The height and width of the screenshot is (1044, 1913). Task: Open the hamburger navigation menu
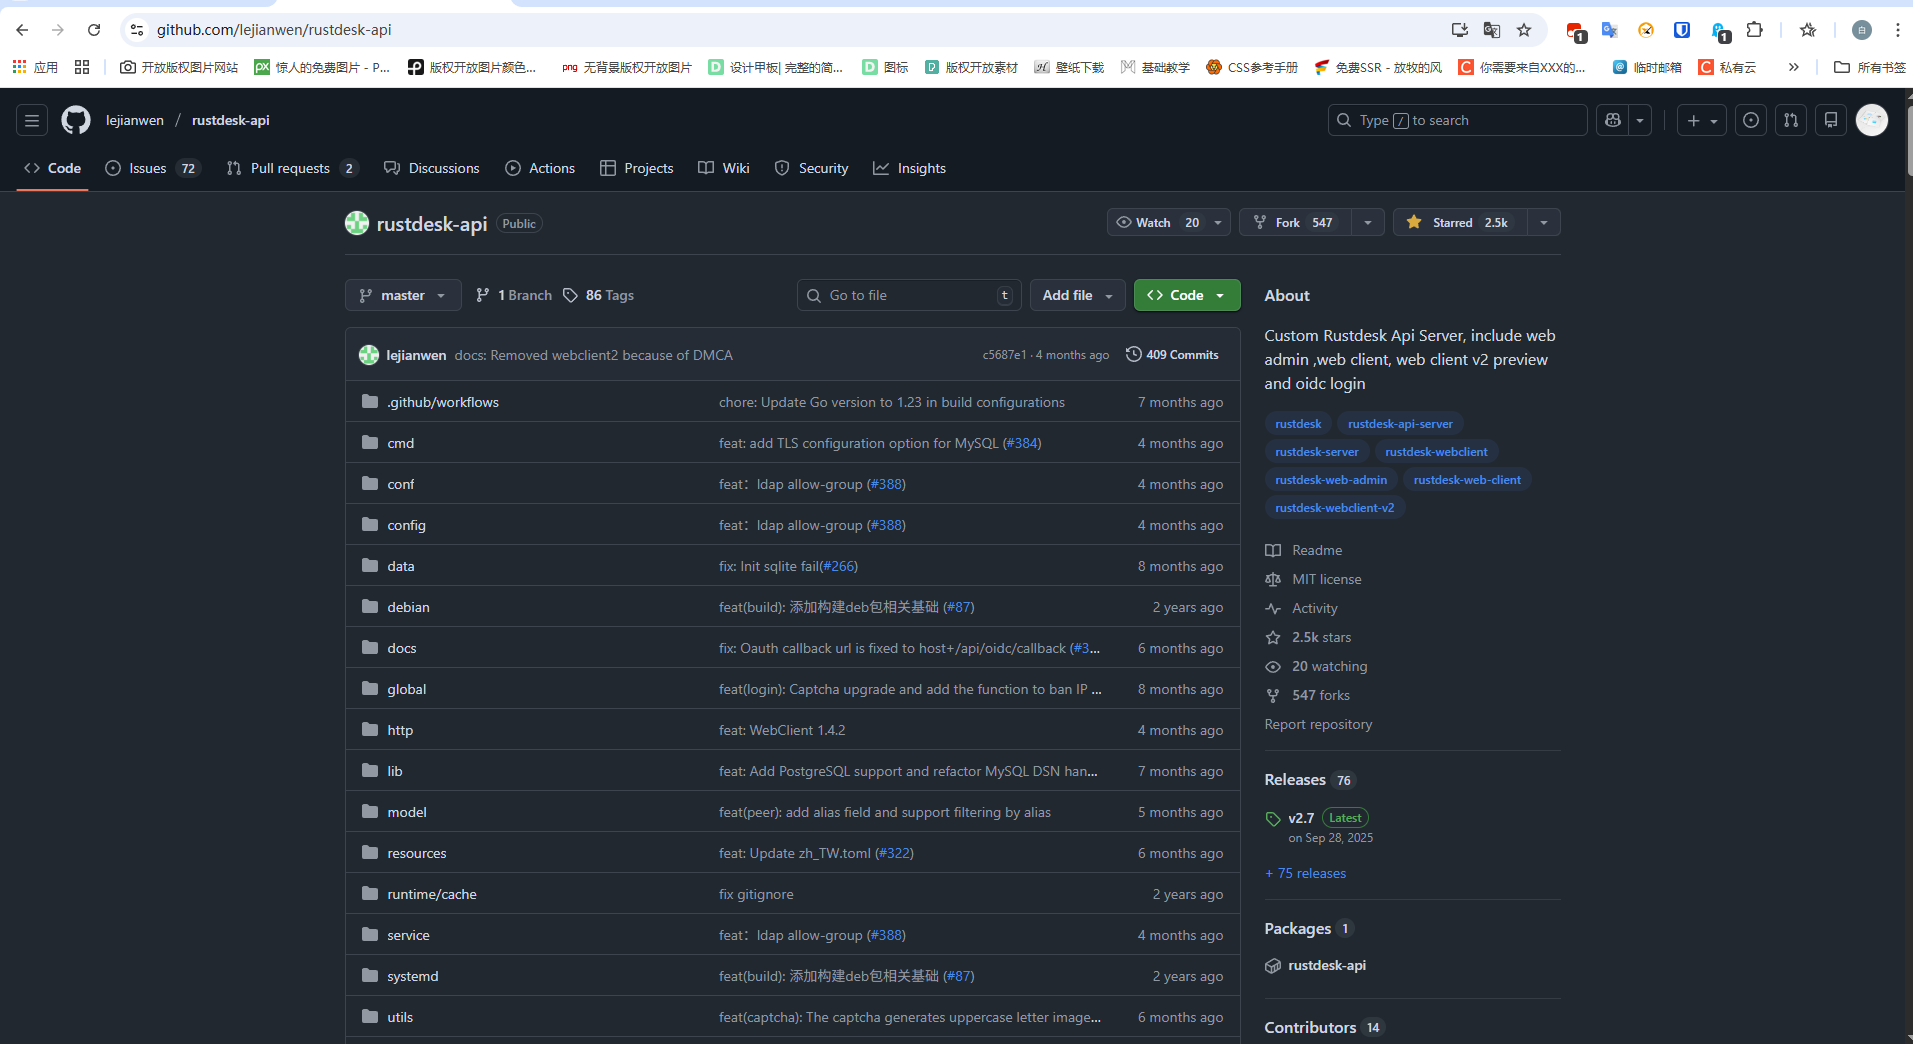tap(32, 120)
